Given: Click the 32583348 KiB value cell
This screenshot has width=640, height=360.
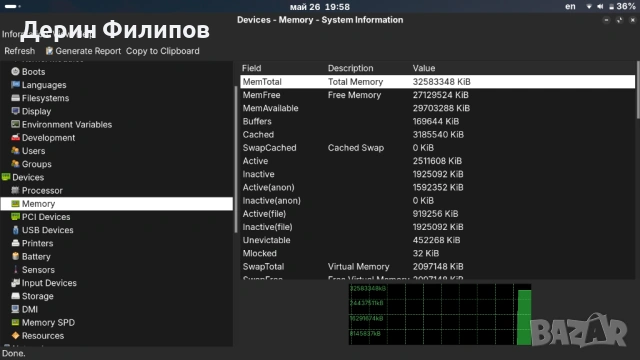Looking at the screenshot, I should [442, 82].
